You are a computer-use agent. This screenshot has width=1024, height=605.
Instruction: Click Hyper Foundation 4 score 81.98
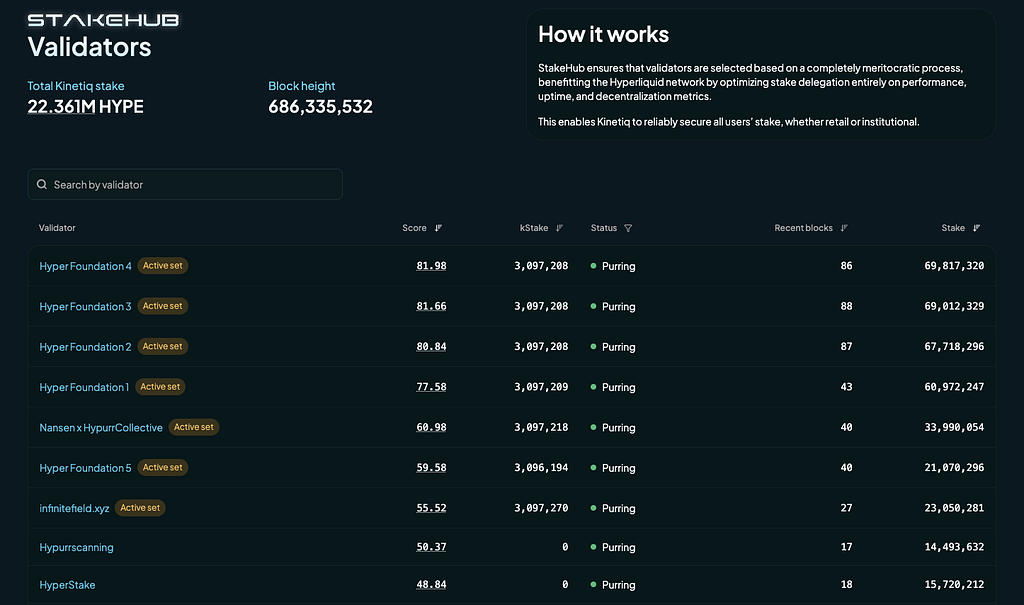click(431, 266)
